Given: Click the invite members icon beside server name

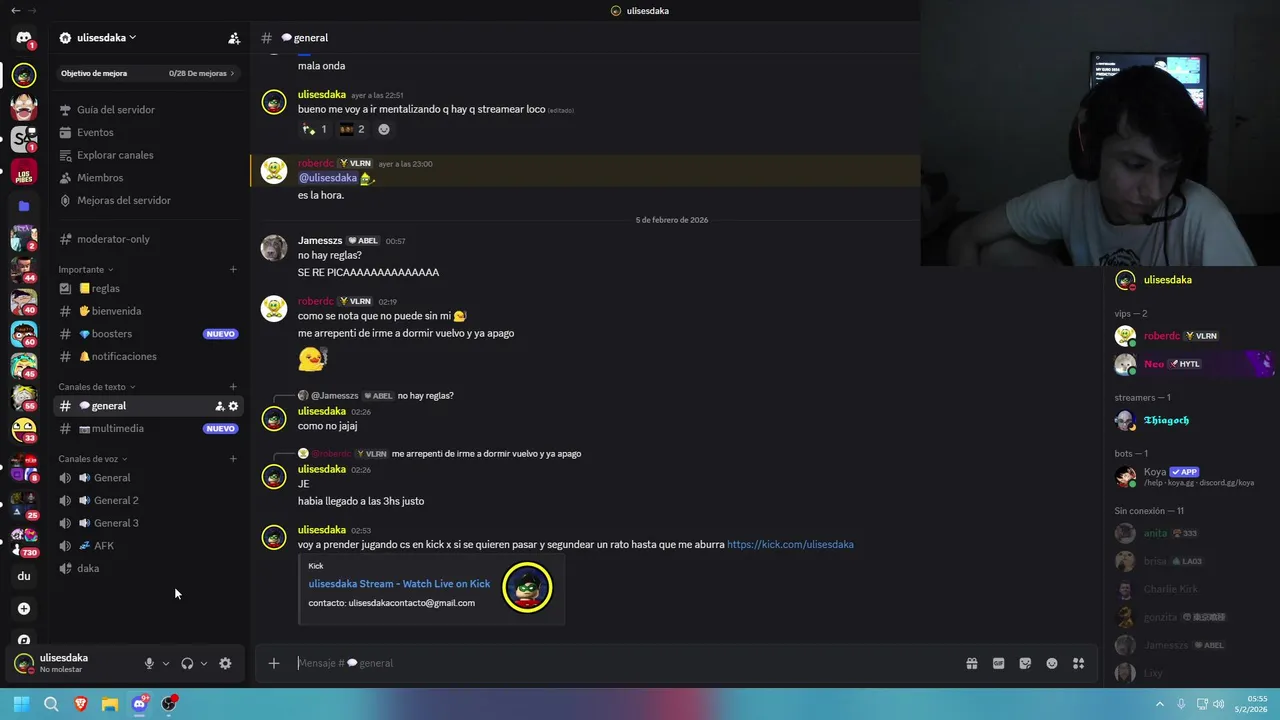Looking at the screenshot, I should (234, 38).
